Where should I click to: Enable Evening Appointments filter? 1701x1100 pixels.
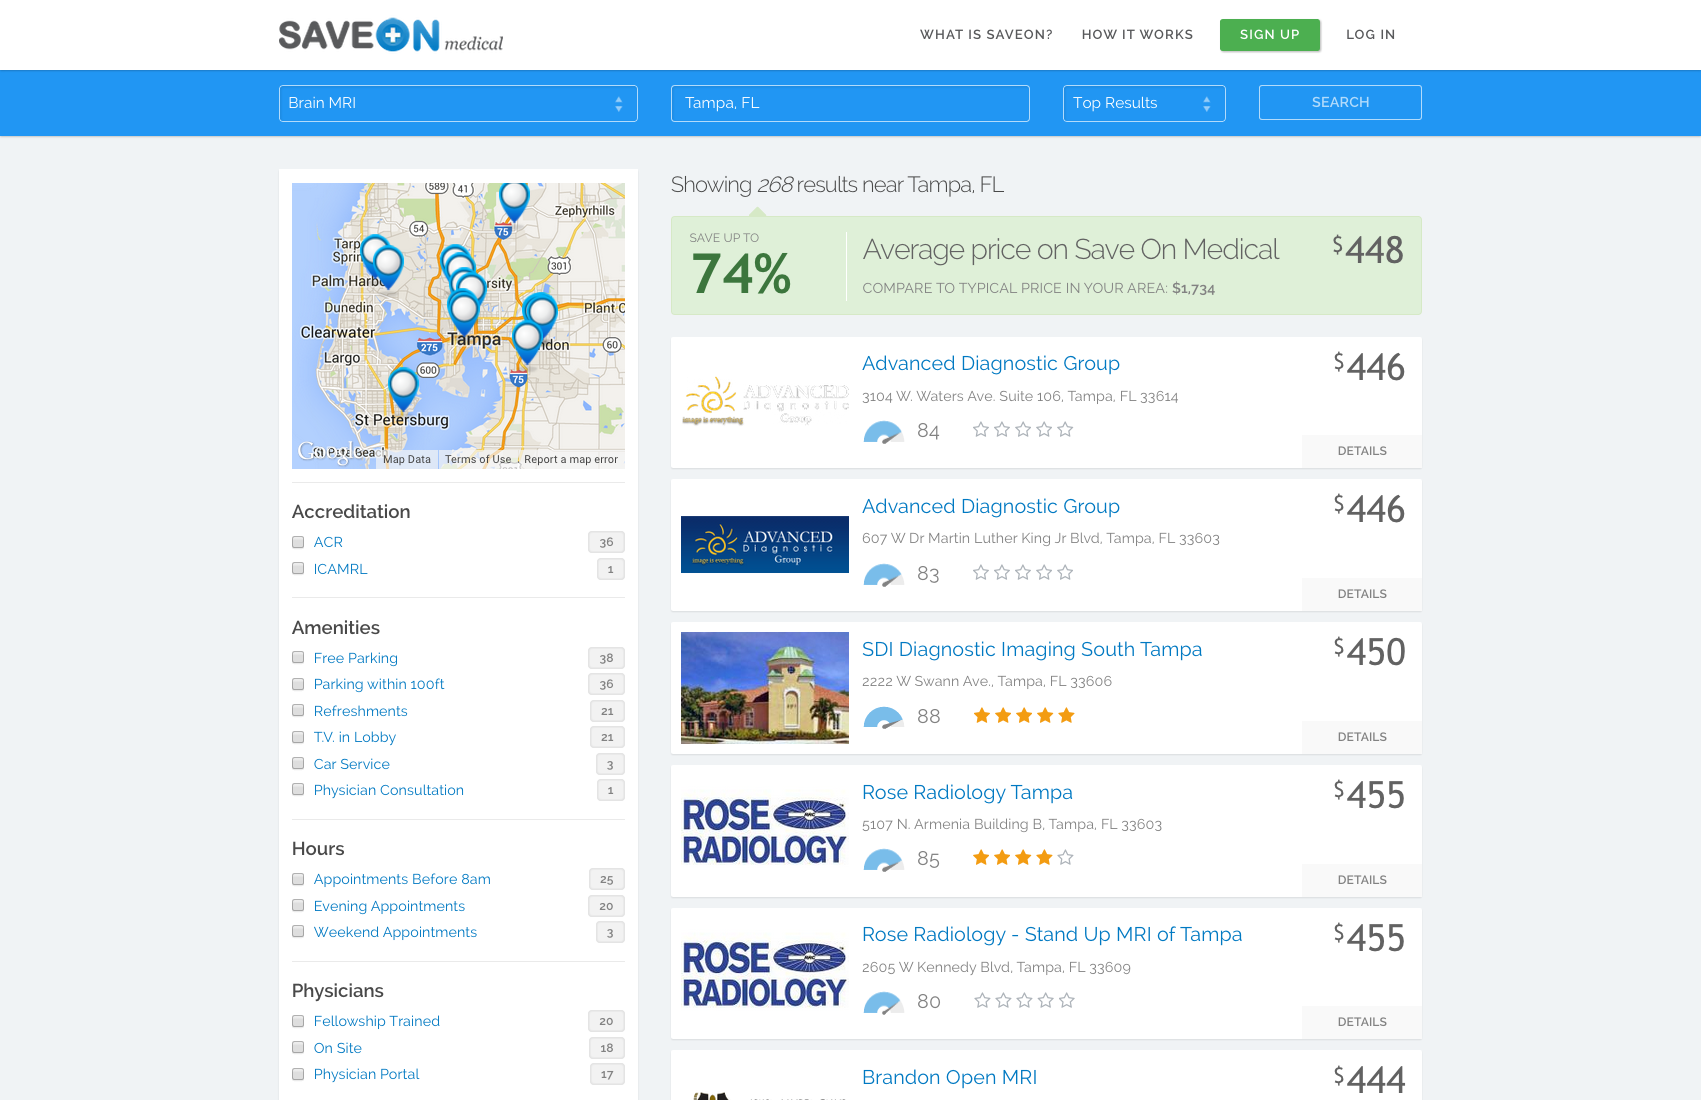click(x=298, y=905)
